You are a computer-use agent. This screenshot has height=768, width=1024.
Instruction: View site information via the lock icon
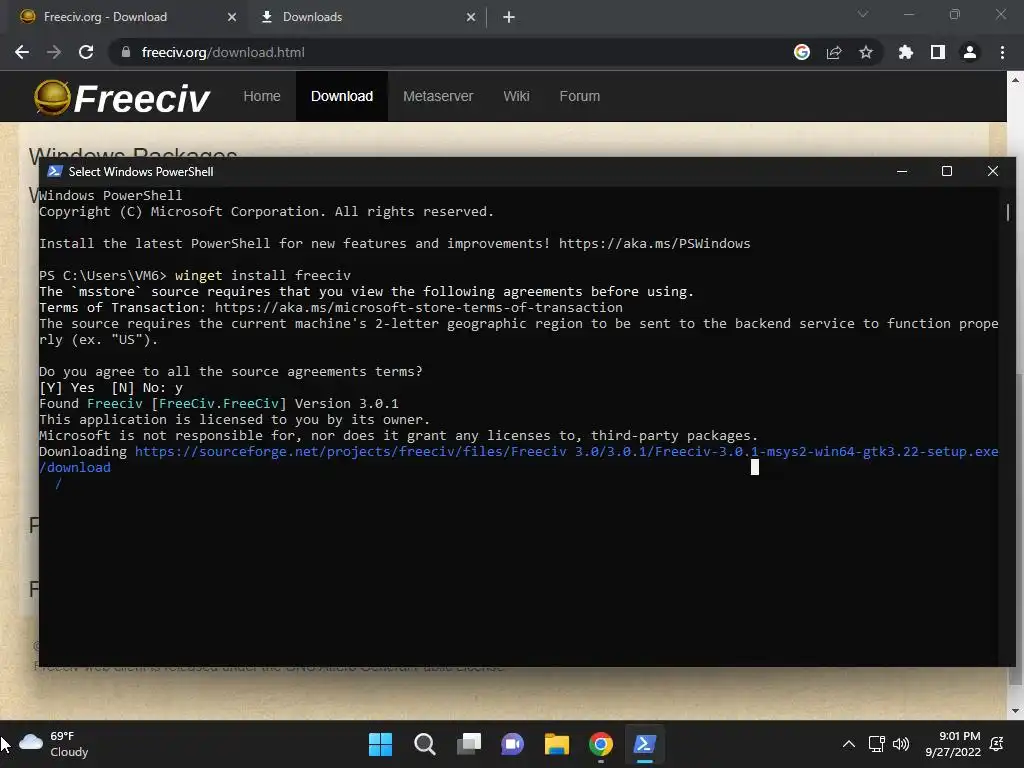pos(126,52)
